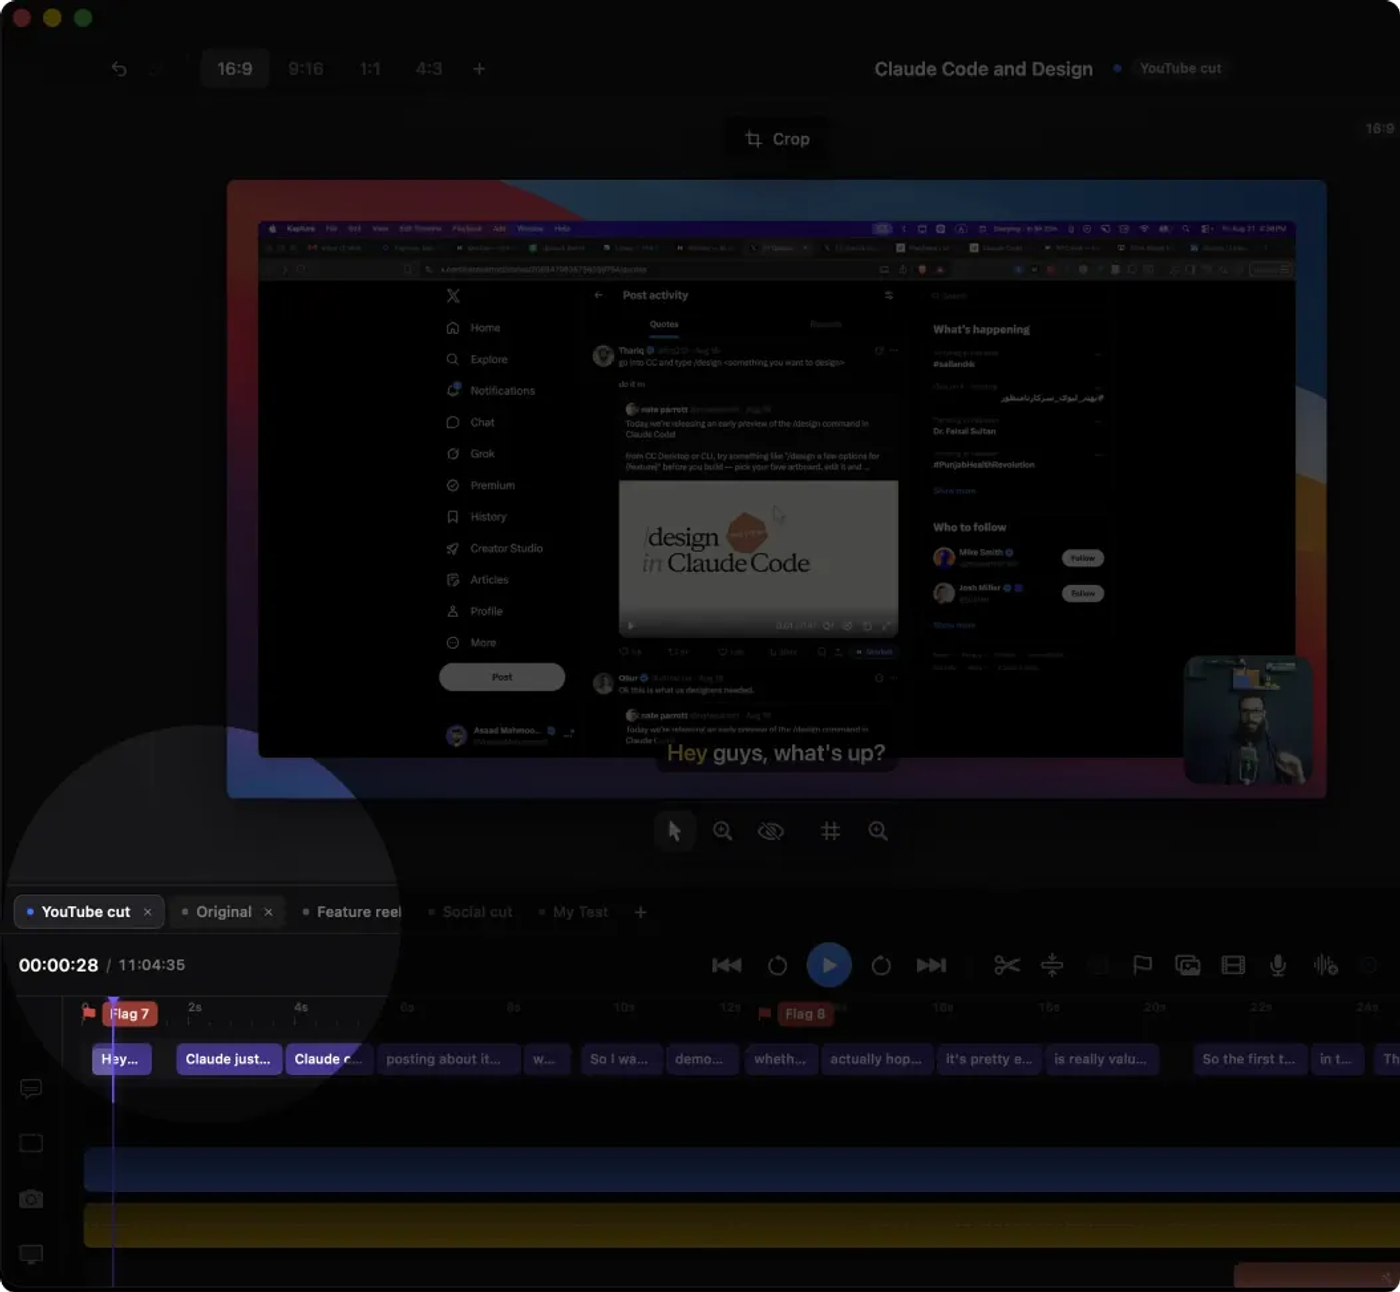Close the Original tab
The height and width of the screenshot is (1292, 1400).
pyautogui.click(x=268, y=912)
